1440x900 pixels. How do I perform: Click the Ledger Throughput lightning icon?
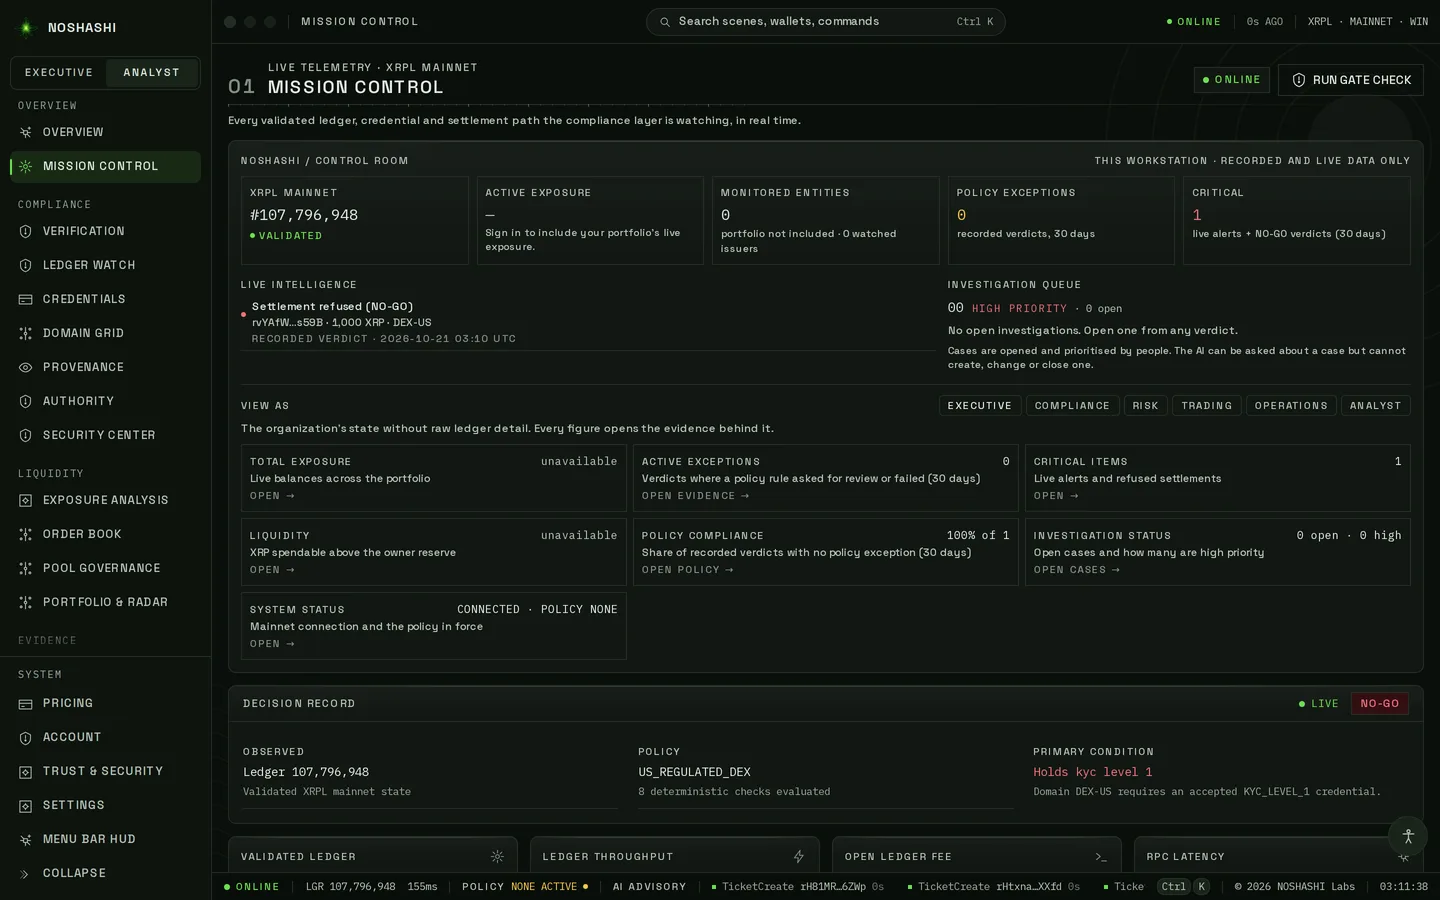(799, 857)
